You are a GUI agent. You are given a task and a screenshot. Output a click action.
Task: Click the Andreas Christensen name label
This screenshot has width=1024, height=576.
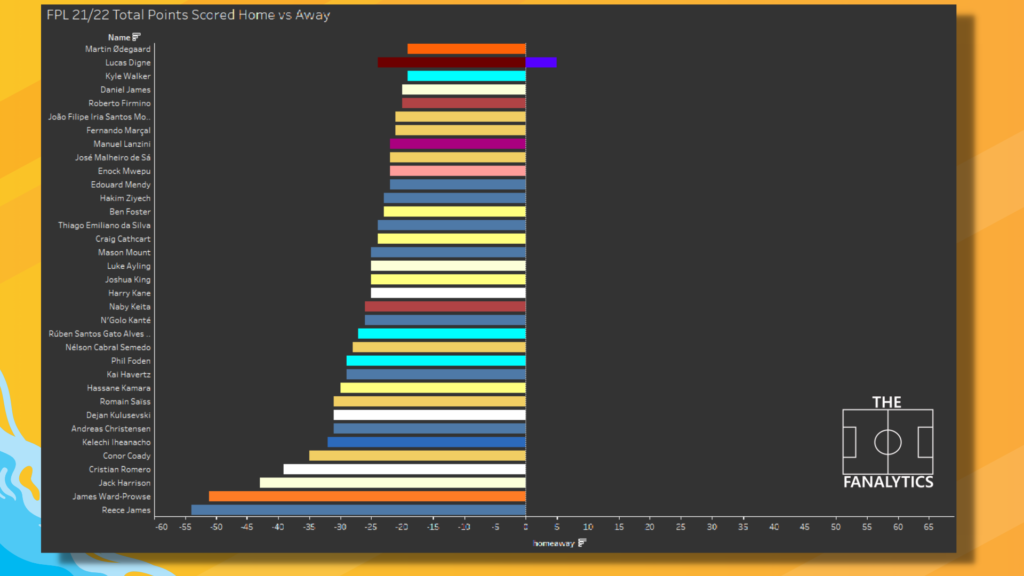coord(111,429)
